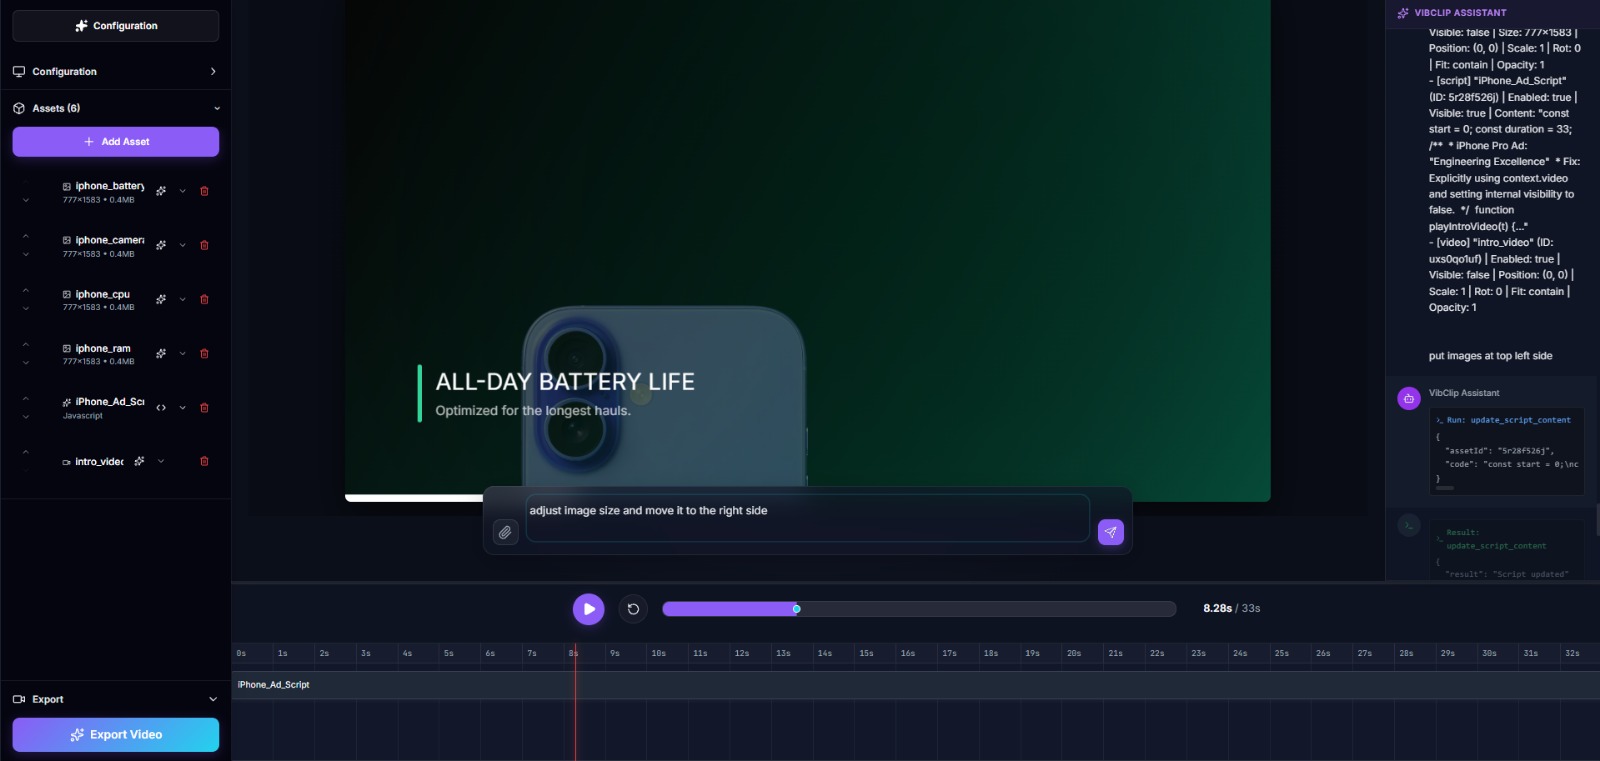Select the iPhone_Ad_Script timeline track
This screenshot has width=1600, height=761.
point(915,685)
